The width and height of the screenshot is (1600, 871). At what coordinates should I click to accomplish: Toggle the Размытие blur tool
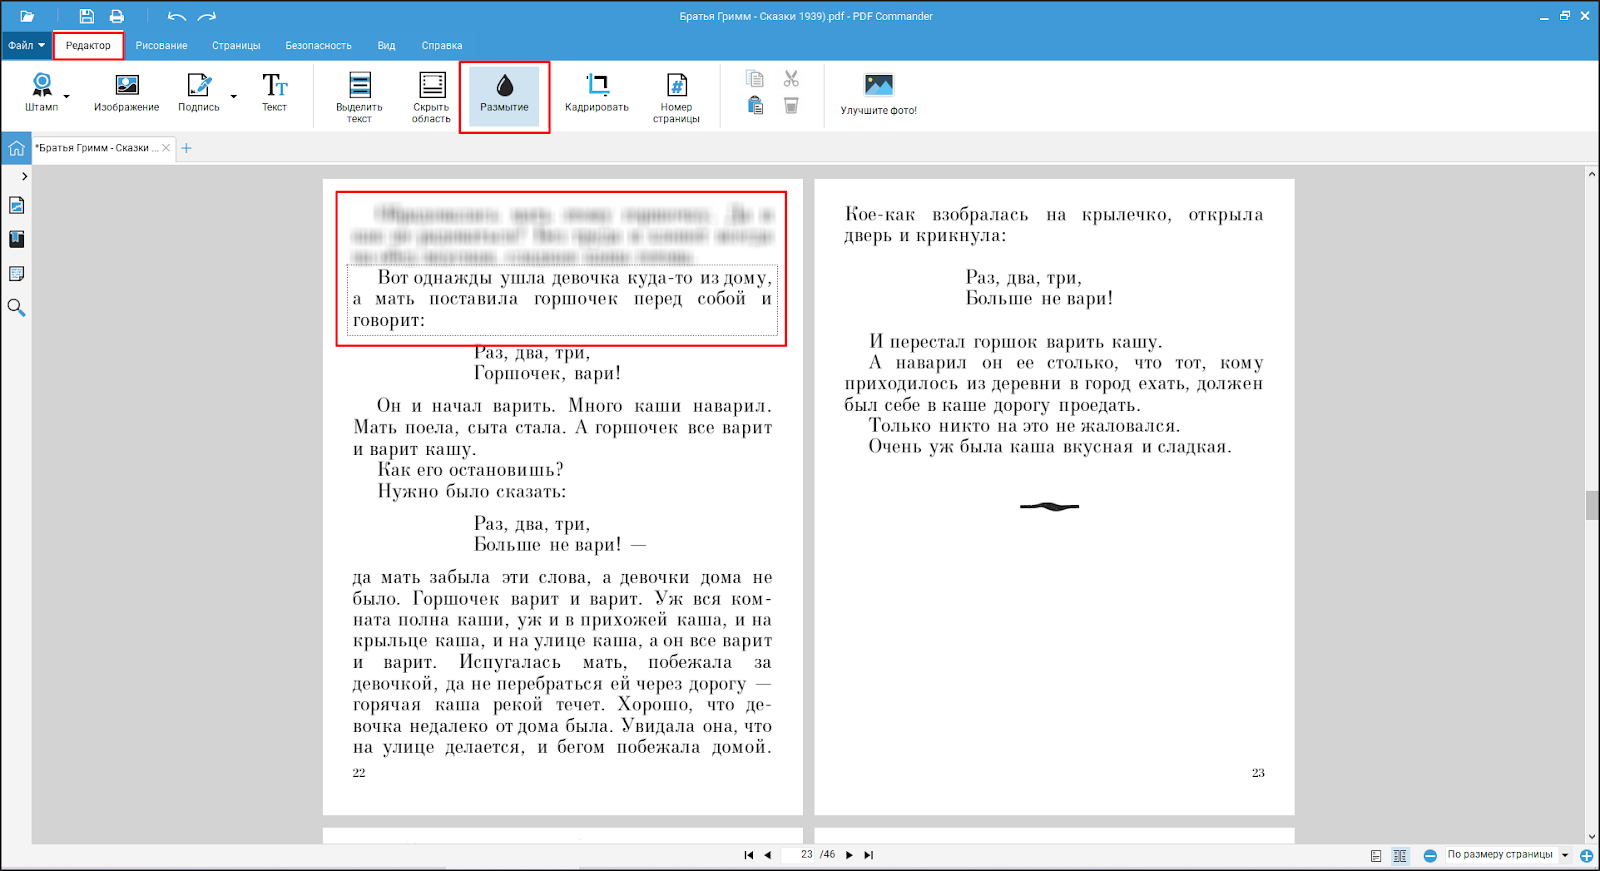[x=504, y=97]
